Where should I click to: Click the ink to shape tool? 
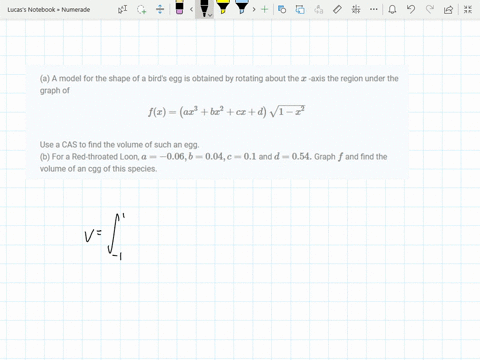point(300,9)
